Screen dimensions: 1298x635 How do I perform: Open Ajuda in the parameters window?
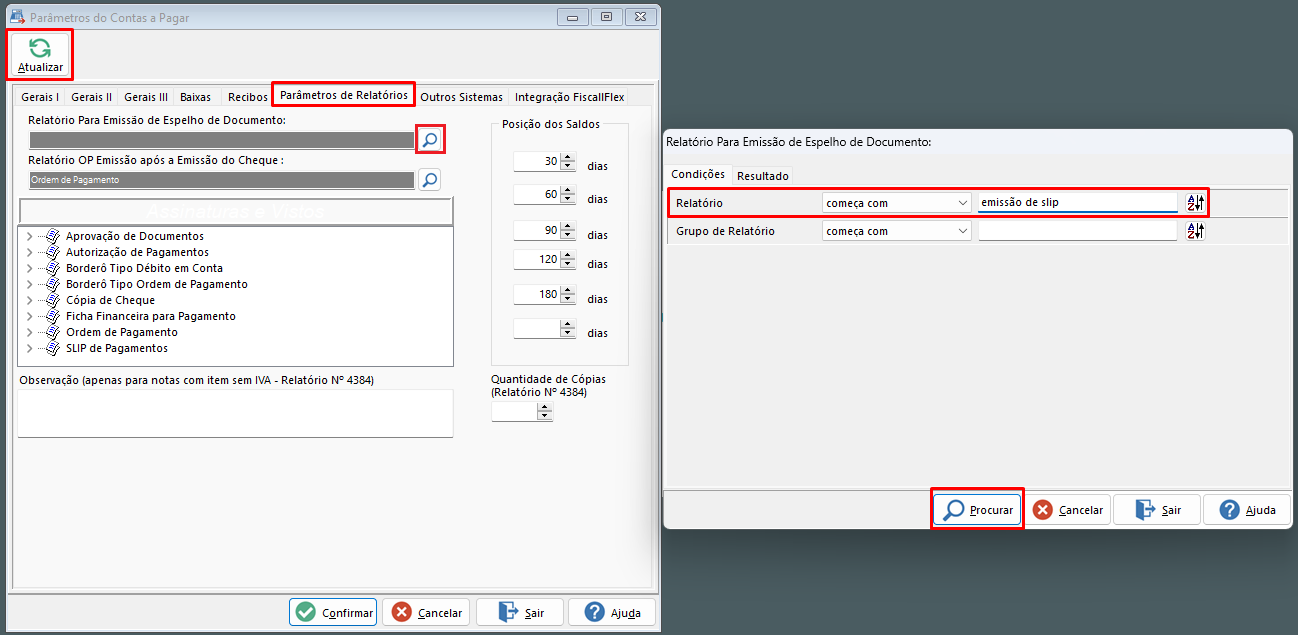click(x=612, y=612)
